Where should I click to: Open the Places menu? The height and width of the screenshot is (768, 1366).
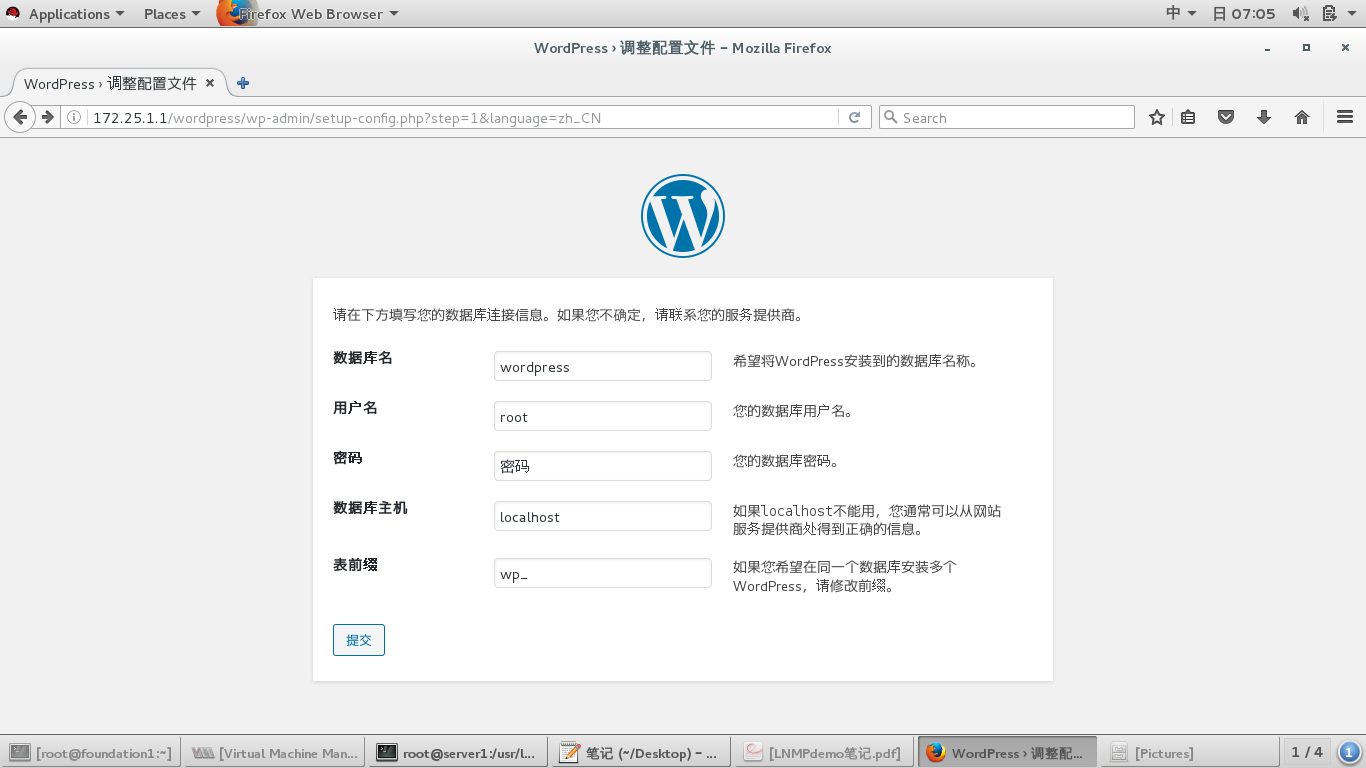(171, 13)
